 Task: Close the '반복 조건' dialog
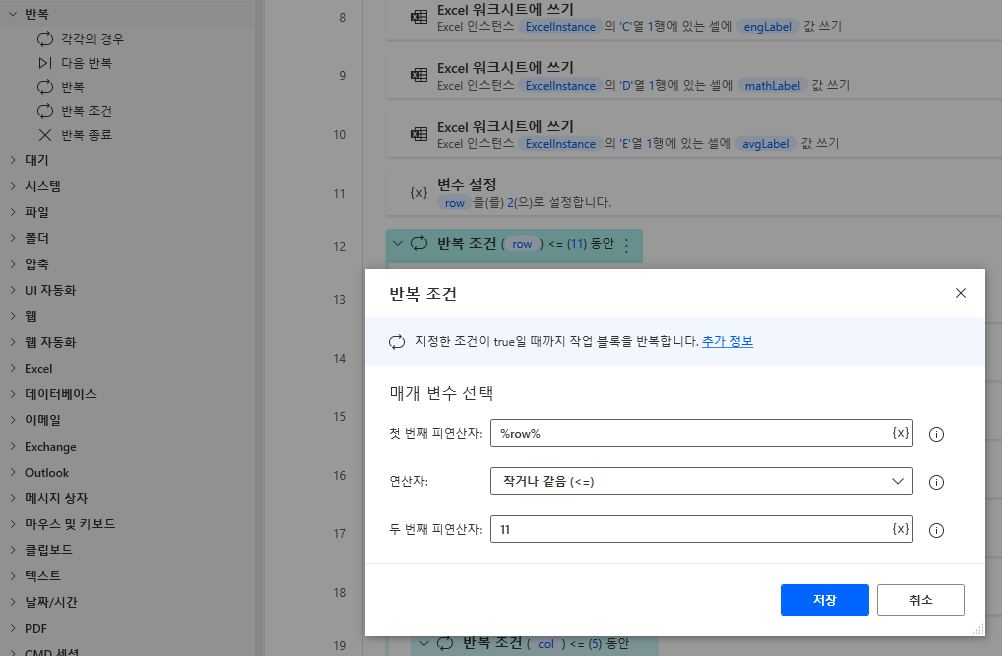coord(960,293)
